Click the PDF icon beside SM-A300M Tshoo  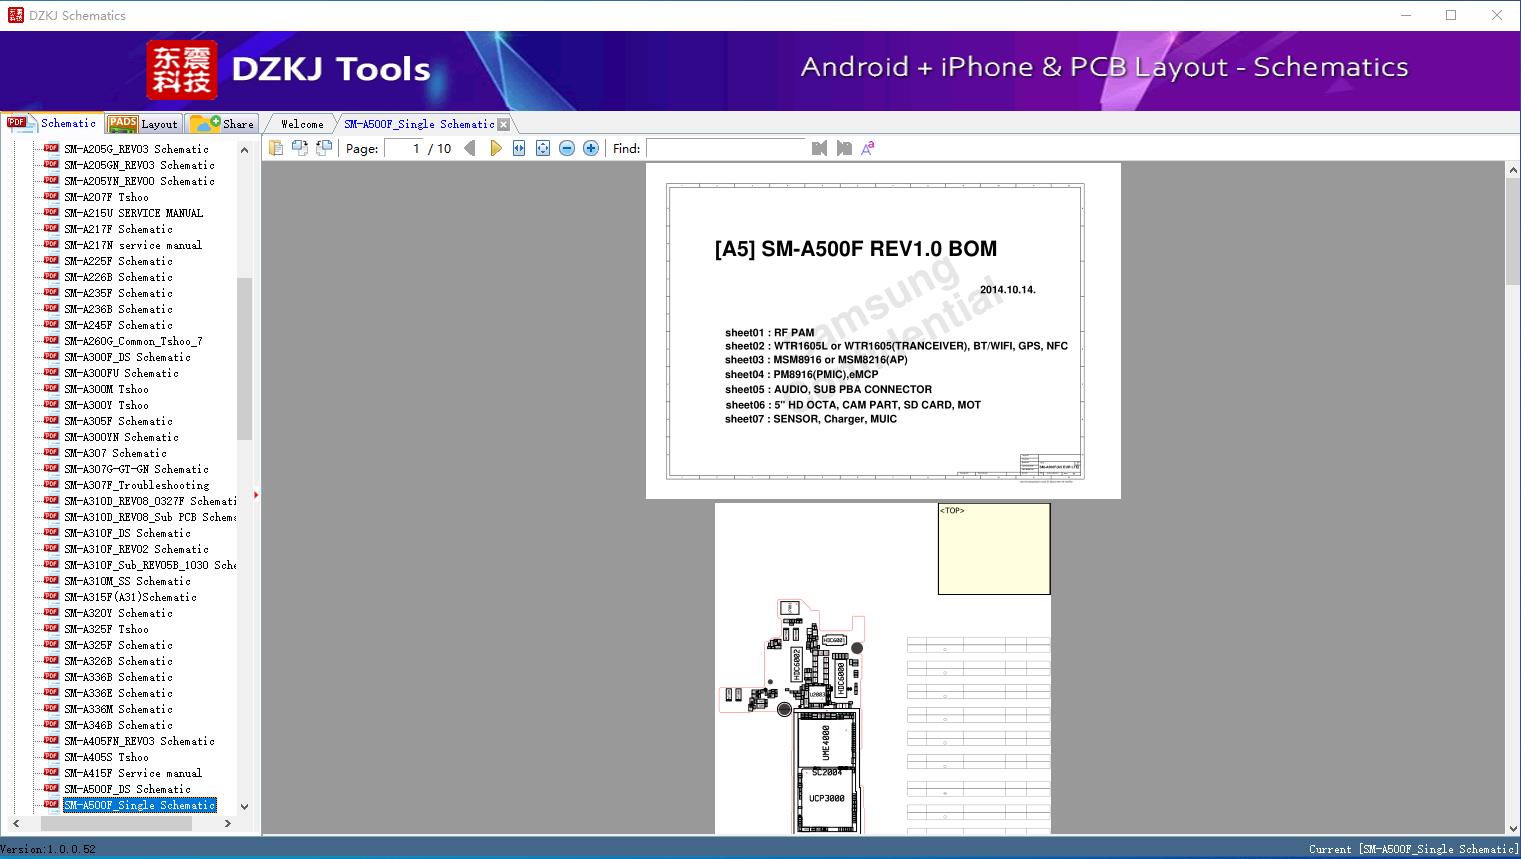51,389
